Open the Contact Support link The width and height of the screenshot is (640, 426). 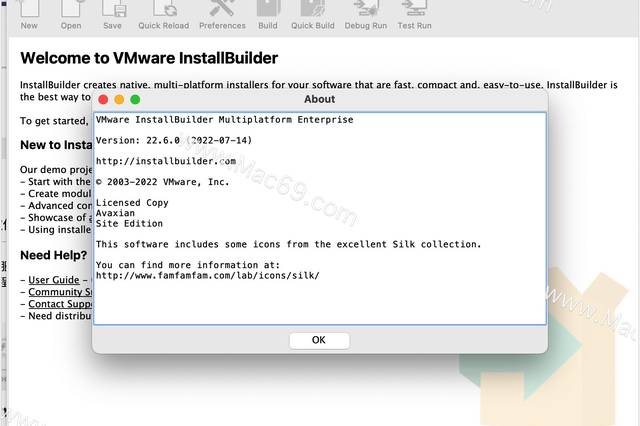pos(60,304)
